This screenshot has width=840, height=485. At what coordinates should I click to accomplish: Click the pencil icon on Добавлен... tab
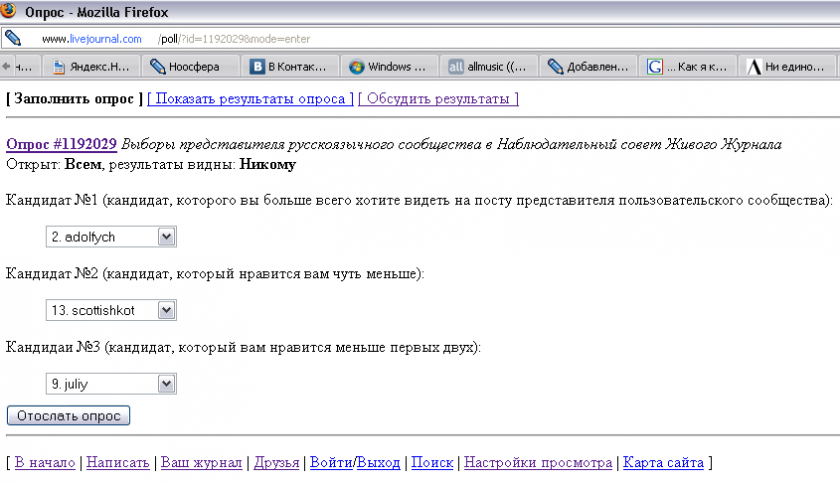coord(556,66)
